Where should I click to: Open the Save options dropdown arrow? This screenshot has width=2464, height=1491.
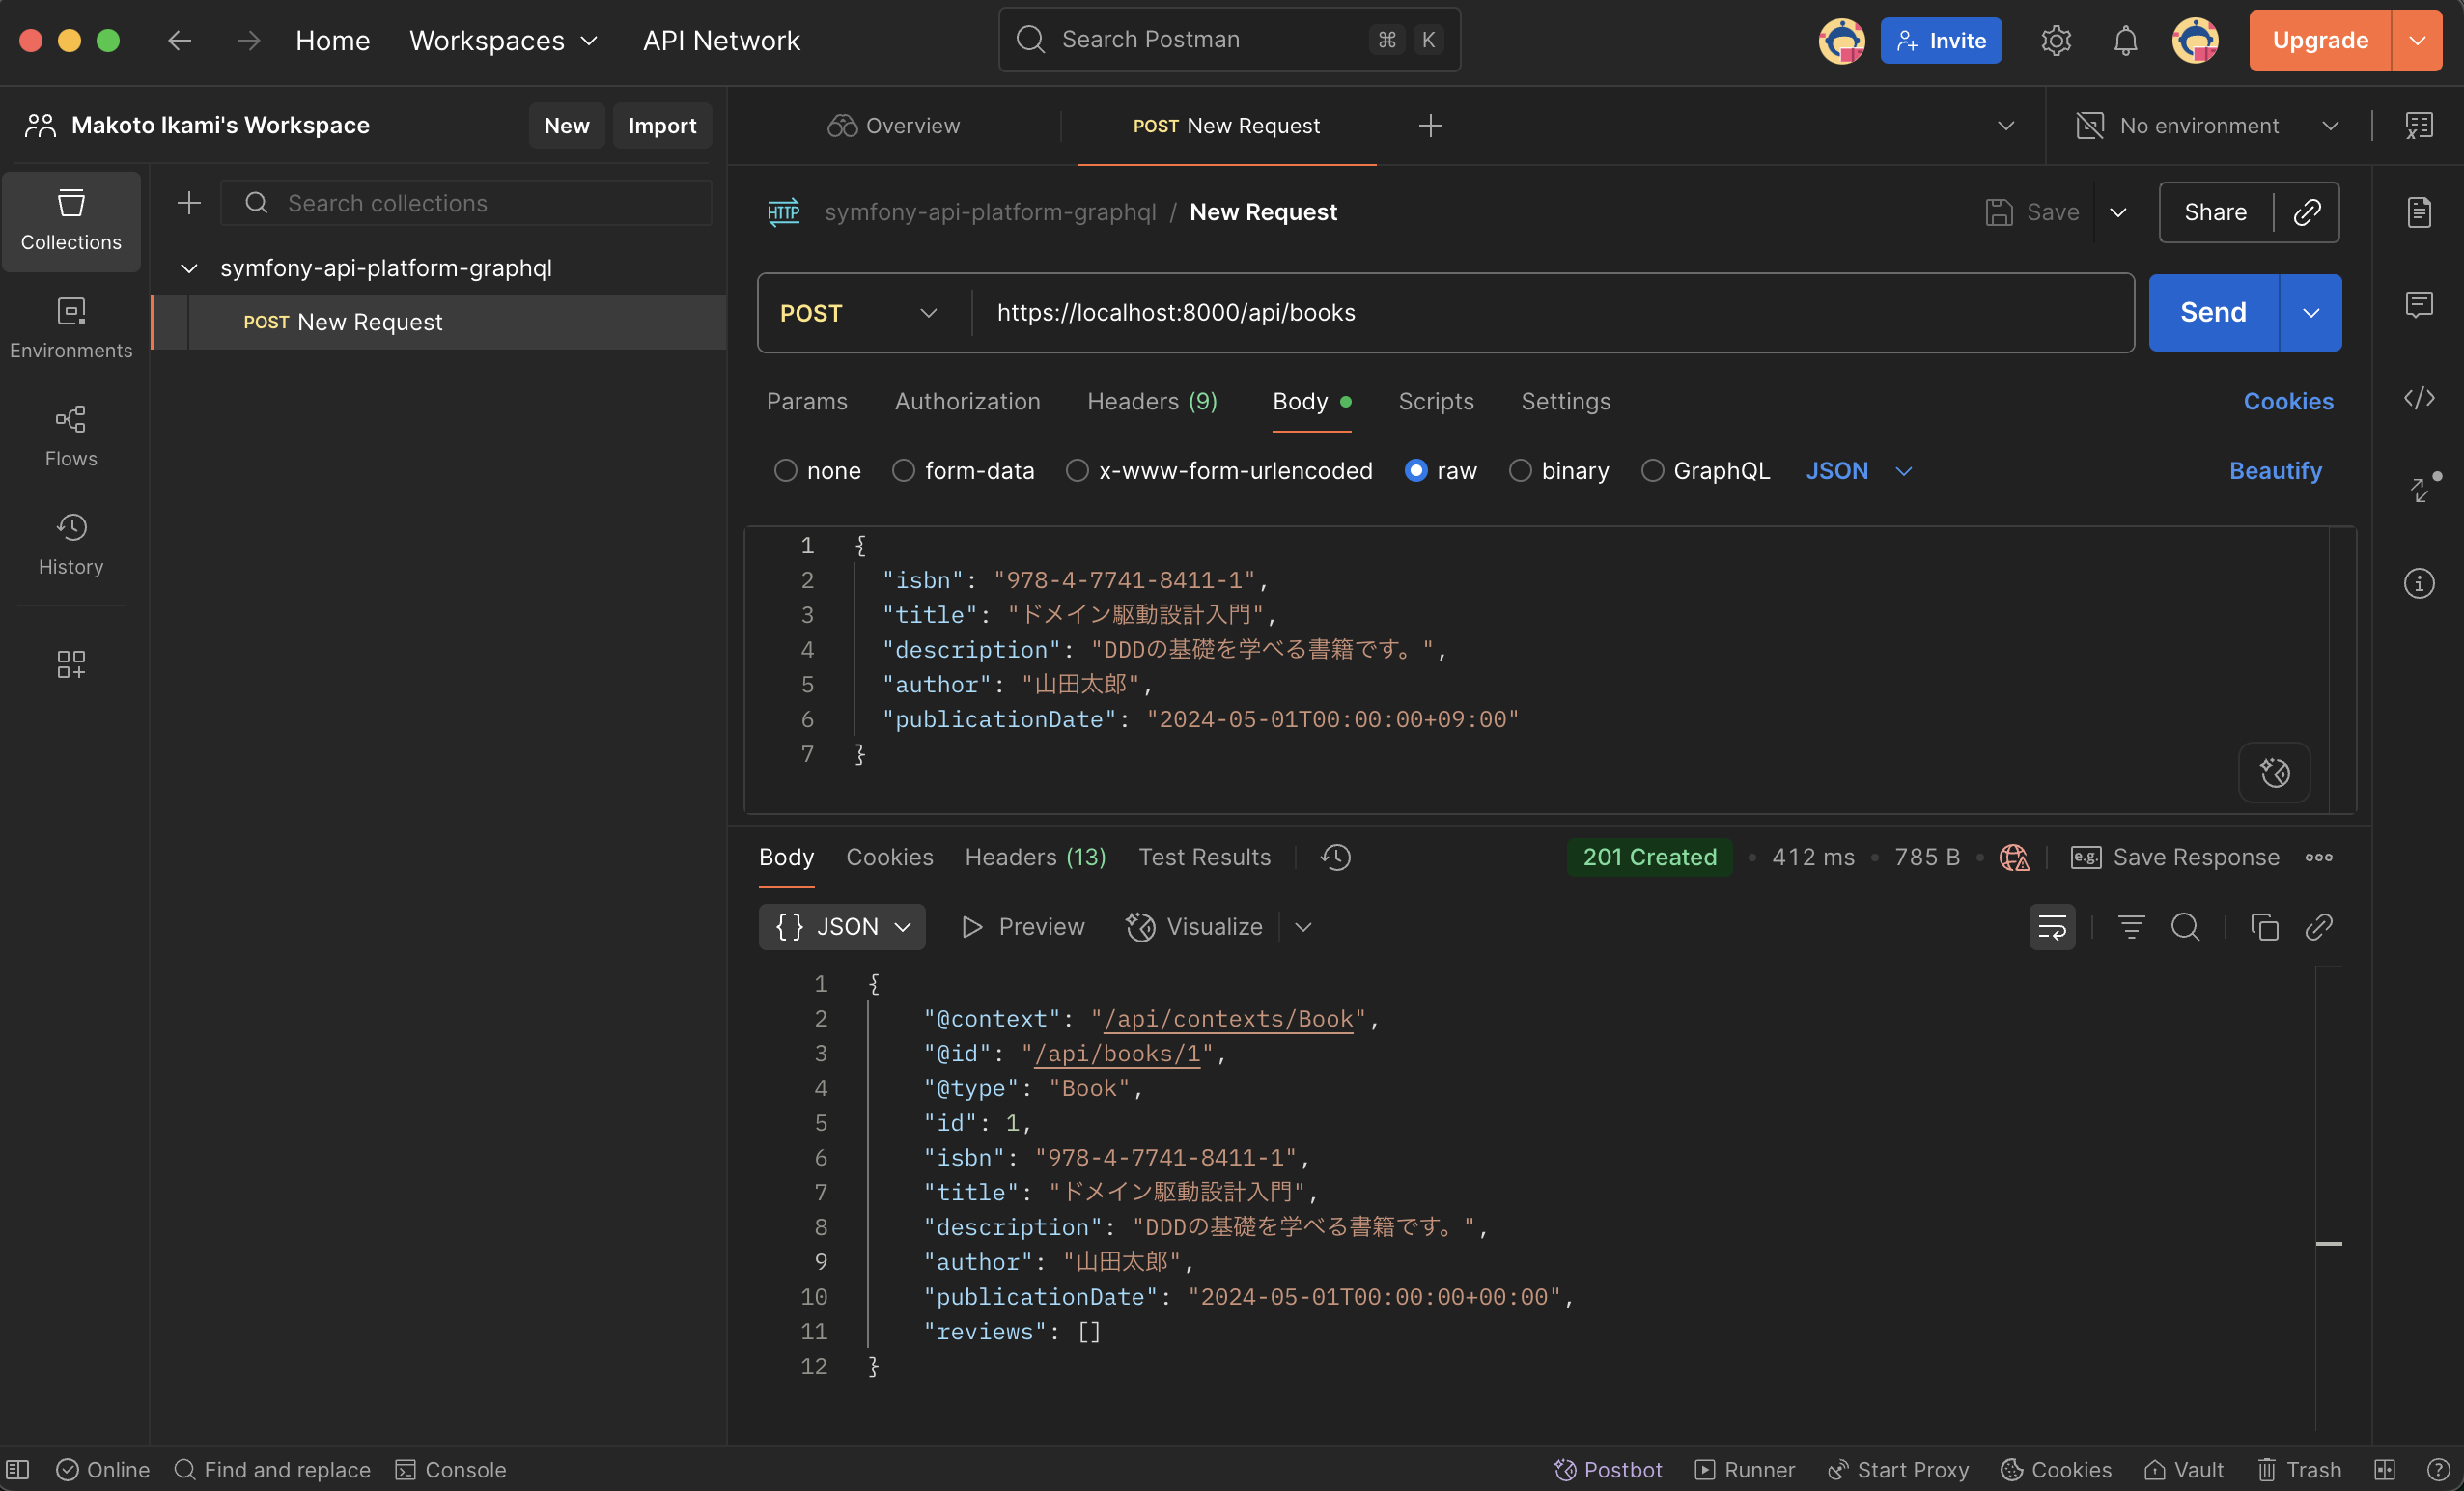pos(2118,212)
